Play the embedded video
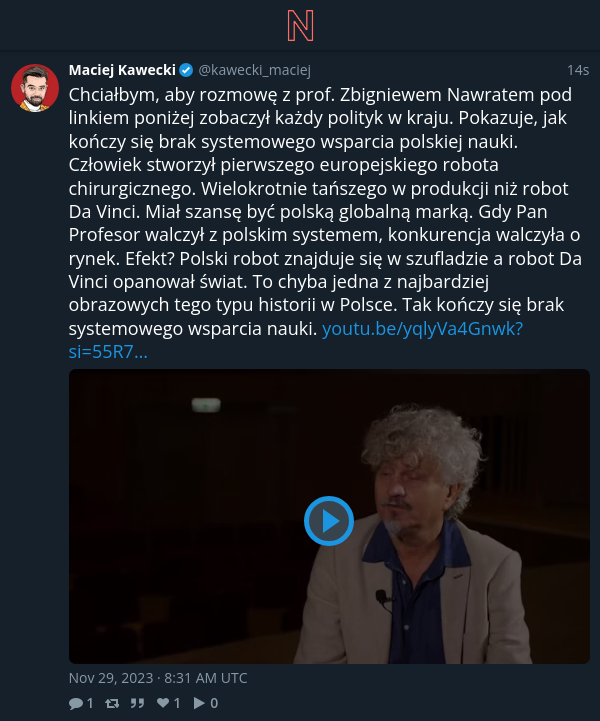The width and height of the screenshot is (600, 721). coord(329,521)
